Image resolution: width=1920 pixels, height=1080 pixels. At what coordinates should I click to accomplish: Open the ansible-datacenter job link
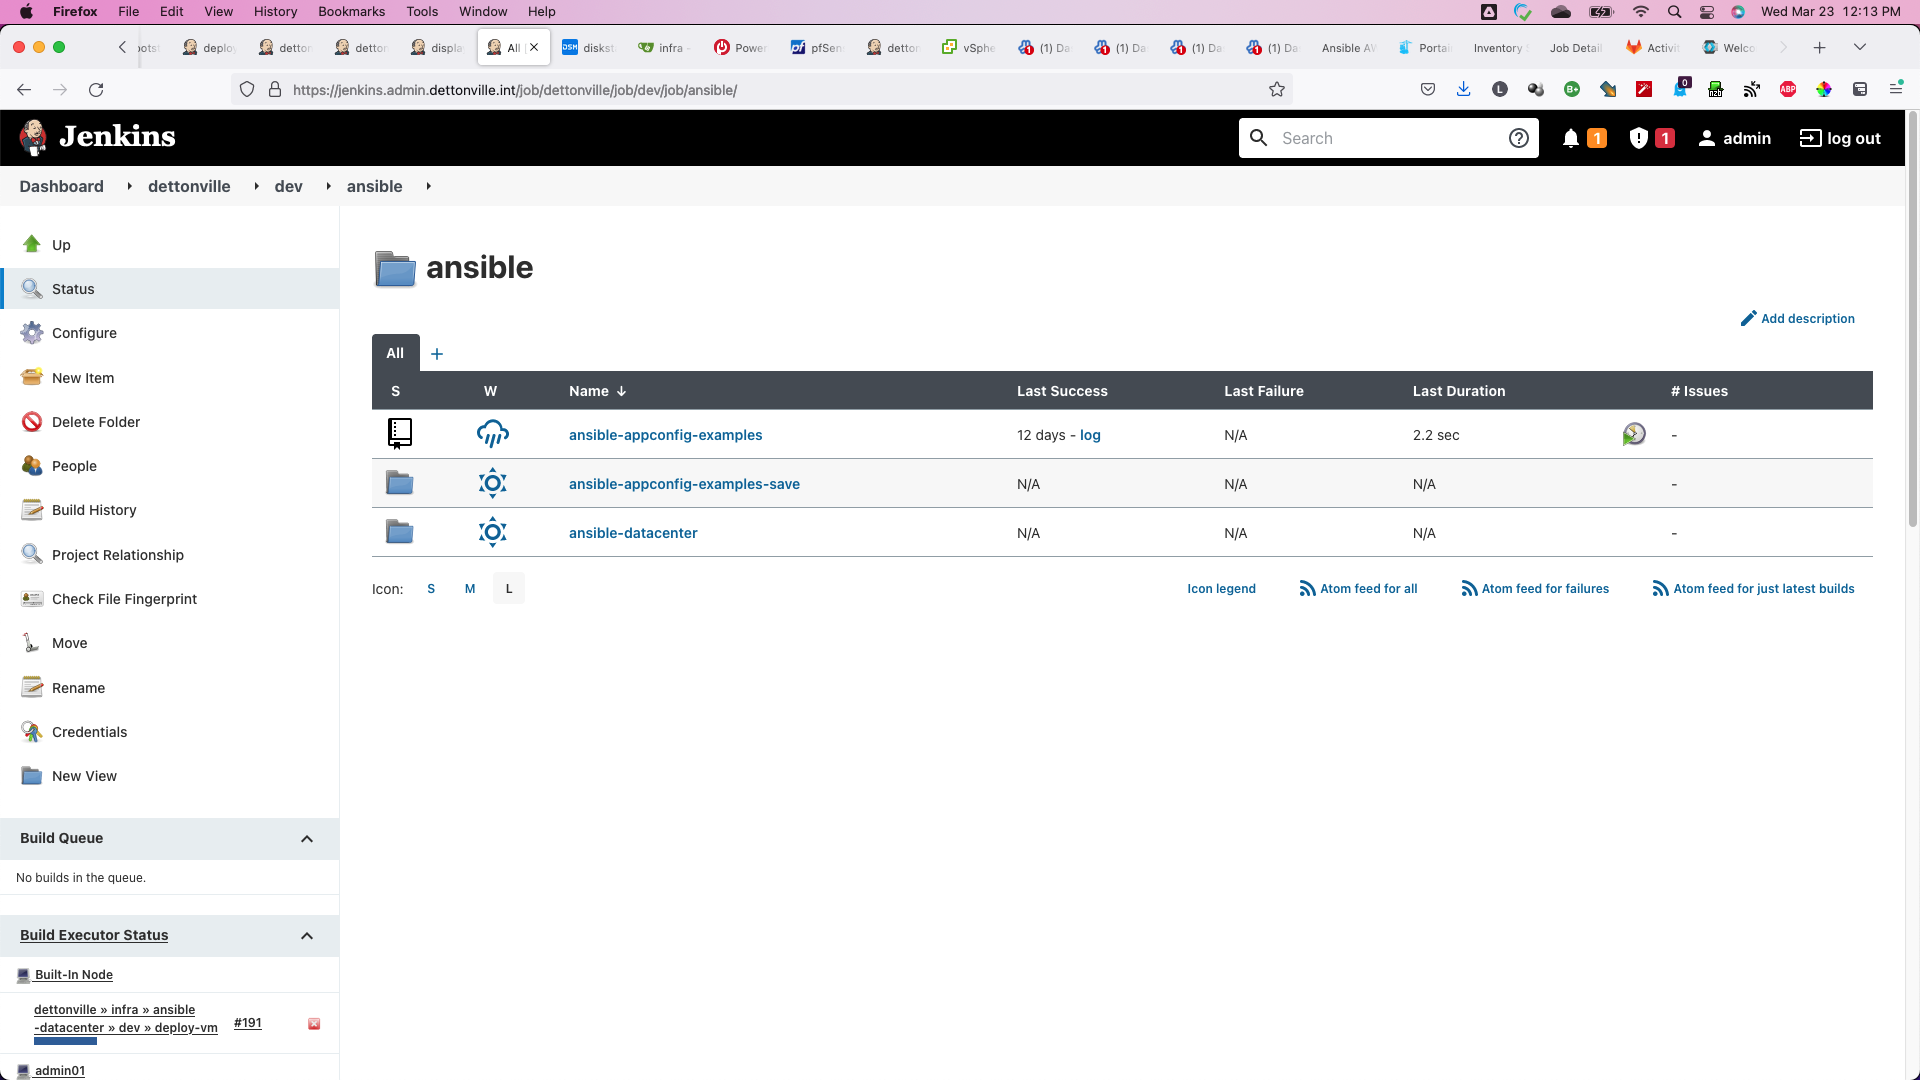[x=633, y=533]
